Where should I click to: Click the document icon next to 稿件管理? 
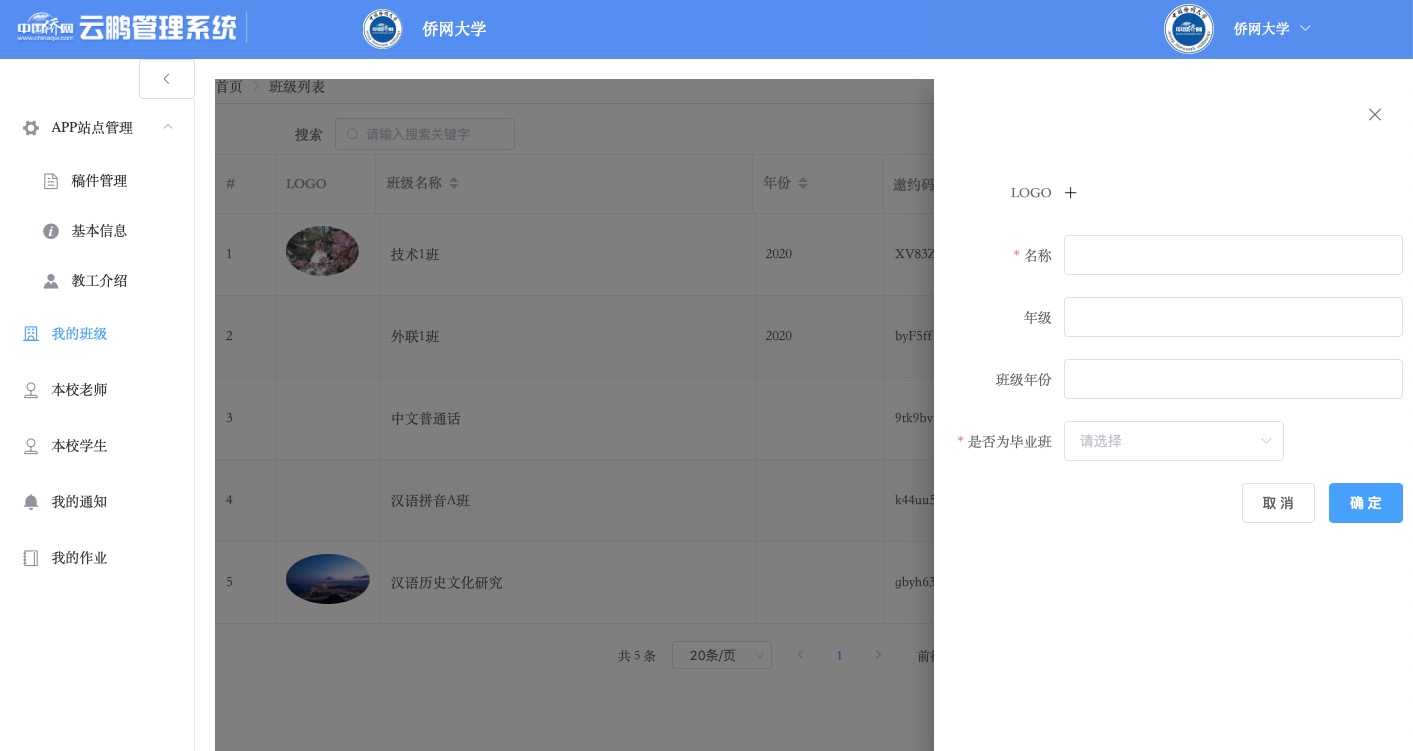coord(51,181)
